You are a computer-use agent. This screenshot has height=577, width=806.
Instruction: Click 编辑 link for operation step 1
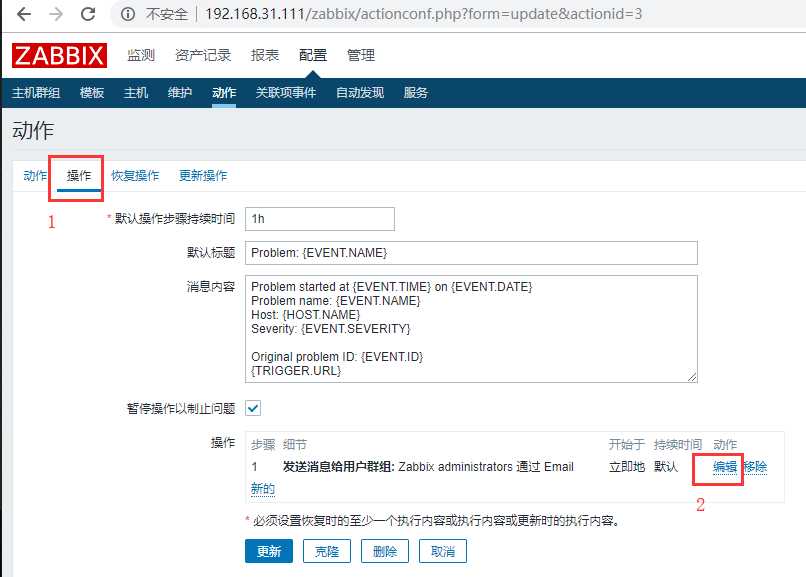725,467
